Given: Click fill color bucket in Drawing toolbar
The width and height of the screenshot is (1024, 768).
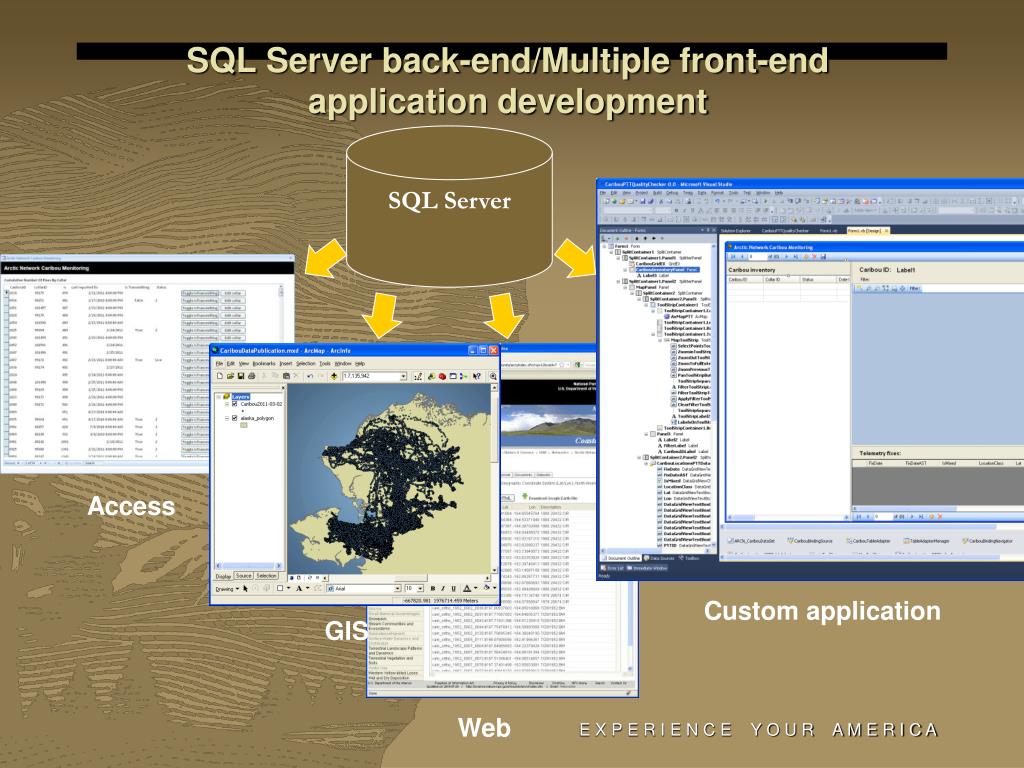Looking at the screenshot, I should point(487,588).
